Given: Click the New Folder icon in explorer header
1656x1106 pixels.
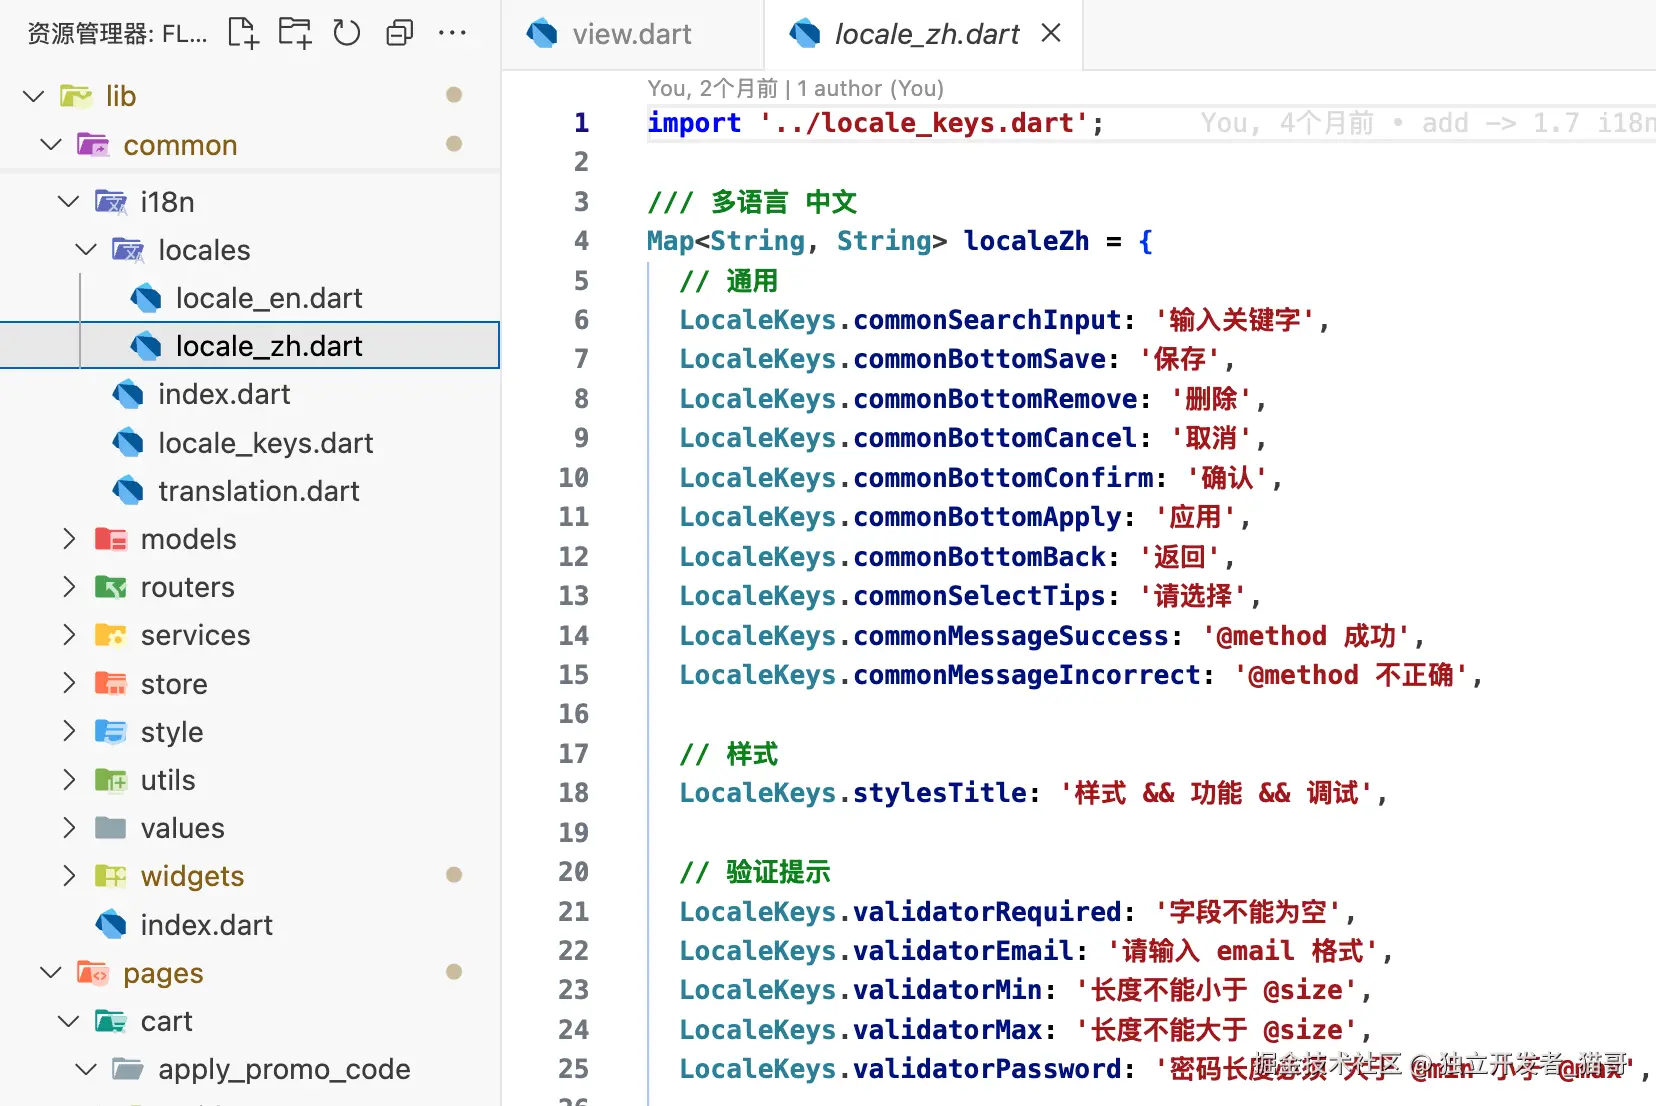Looking at the screenshot, I should 295,33.
